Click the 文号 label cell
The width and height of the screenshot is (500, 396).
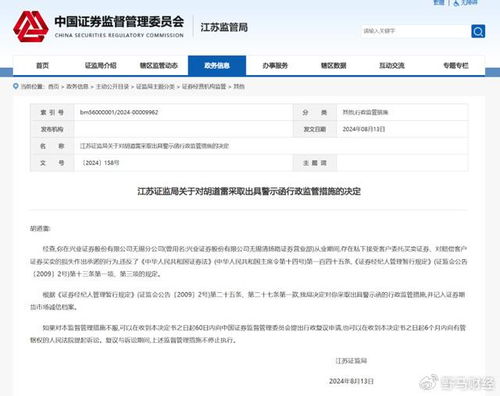point(52,163)
